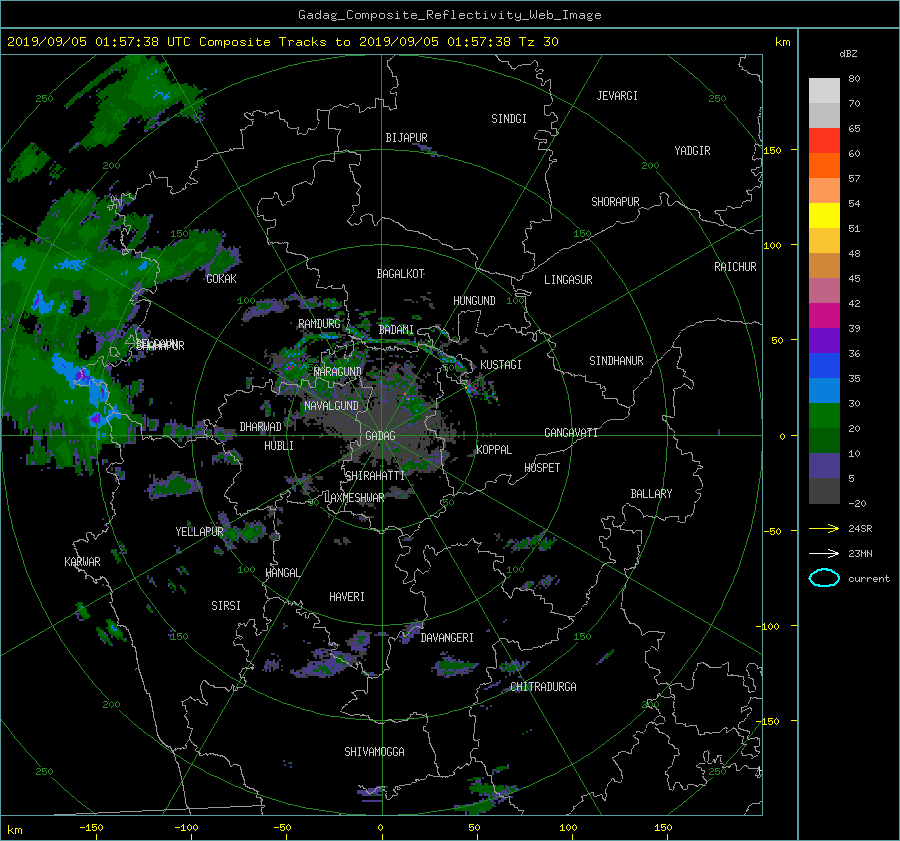
Task: Click the bright green 20 dBZ swatch
Action: (824, 416)
